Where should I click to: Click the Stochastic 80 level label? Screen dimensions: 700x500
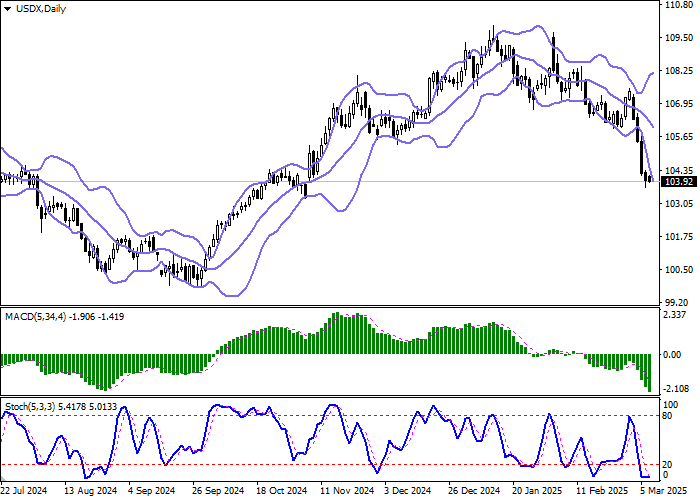[670, 414]
